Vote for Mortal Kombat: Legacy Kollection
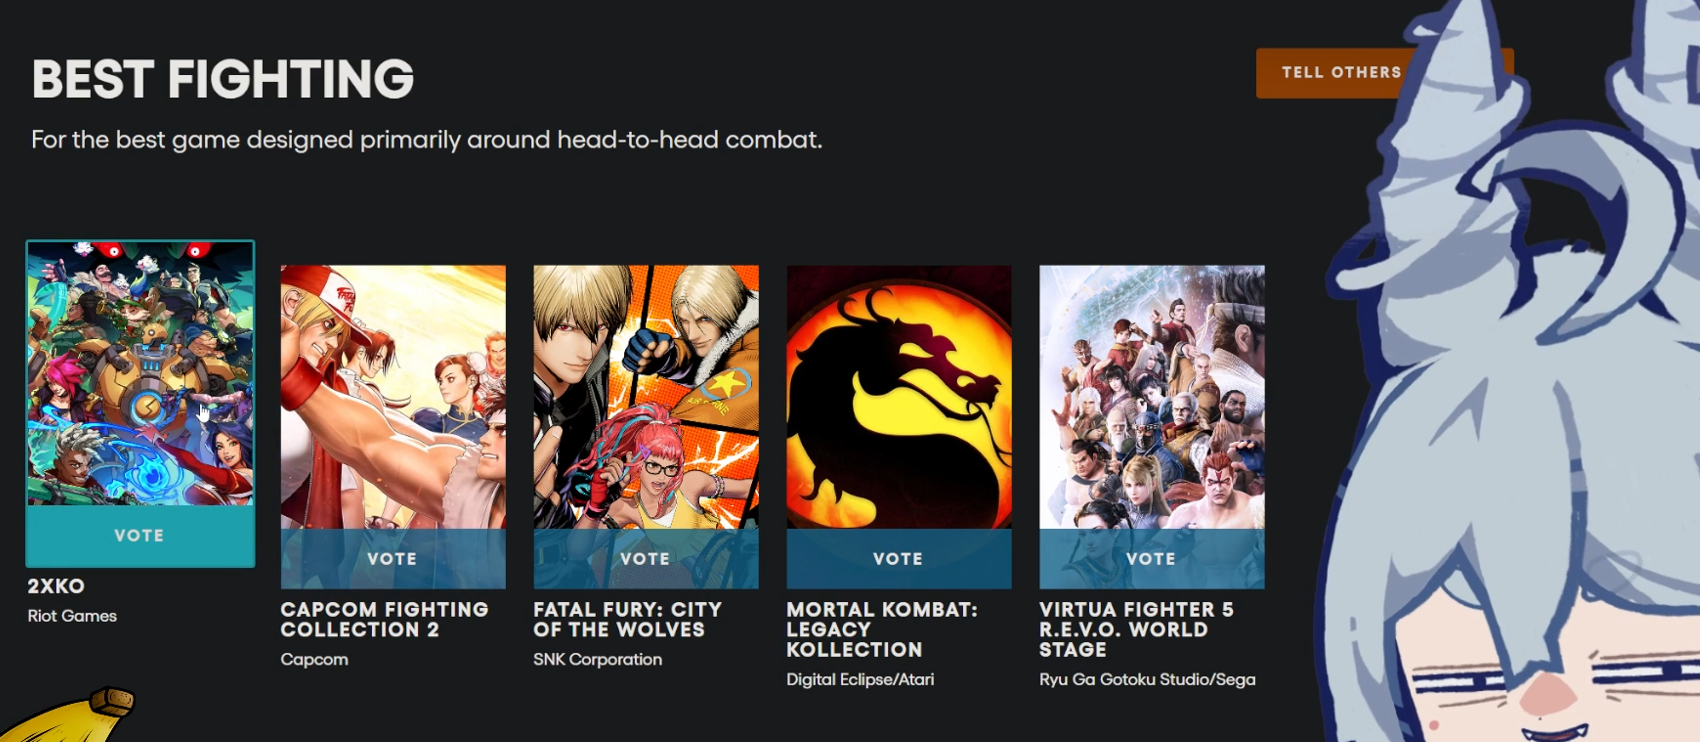This screenshot has width=1700, height=742. click(899, 558)
